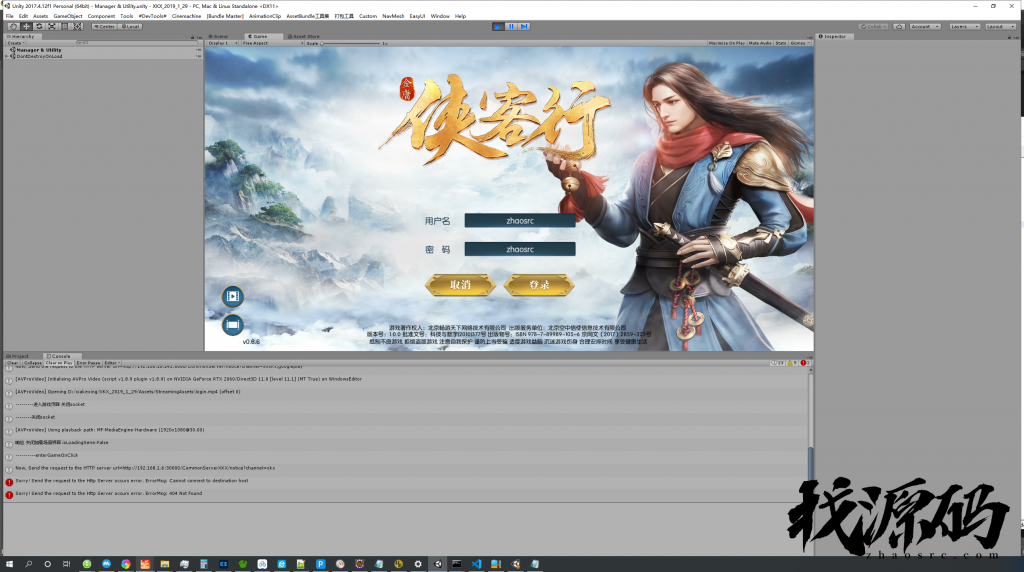Toggle Maximize On Play
This screenshot has height=572, width=1024.
[x=727, y=43]
